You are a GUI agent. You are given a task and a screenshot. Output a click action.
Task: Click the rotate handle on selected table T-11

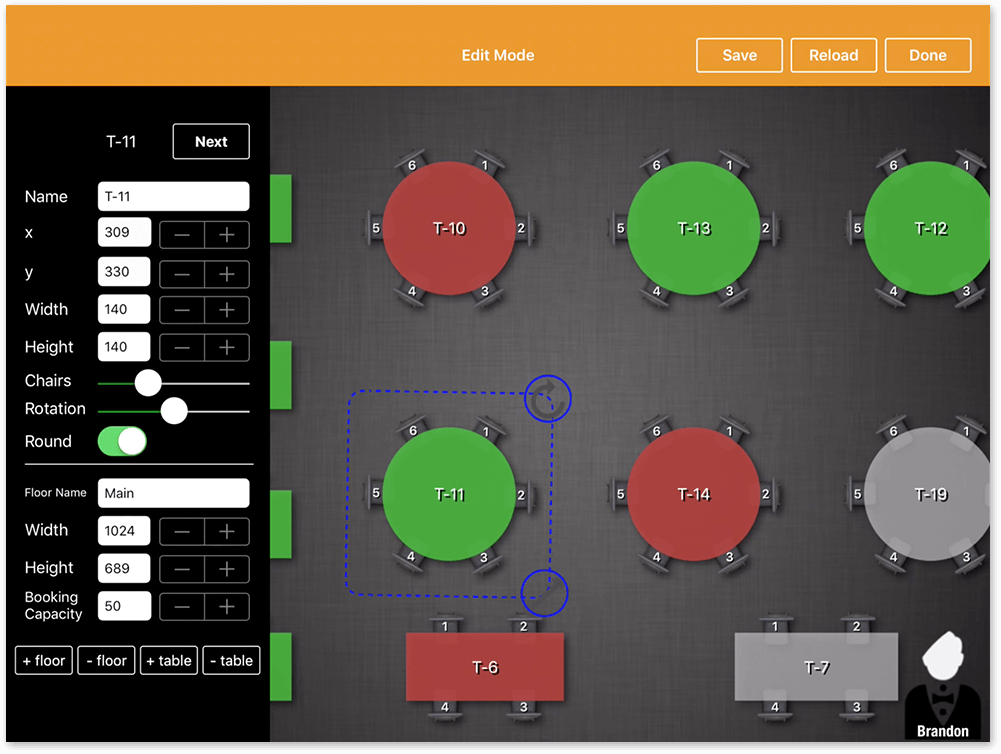pos(547,398)
